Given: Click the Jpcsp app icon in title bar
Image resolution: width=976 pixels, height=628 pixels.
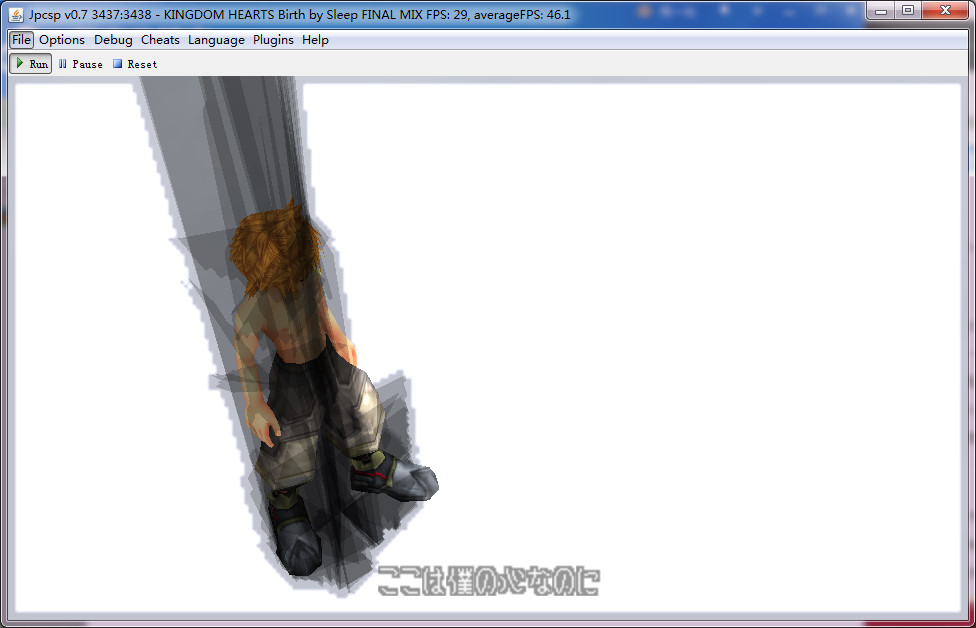Looking at the screenshot, I should coord(16,14).
